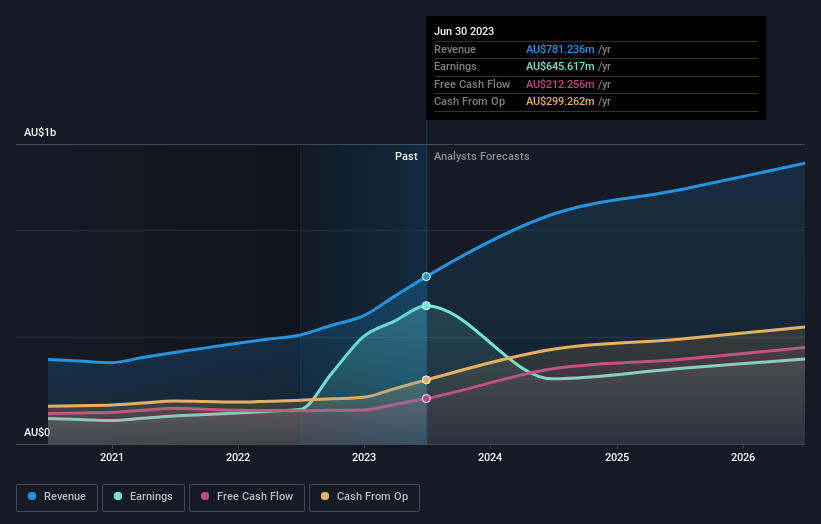Toggle the Earnings legend button
Viewport: 821px width, 524px height.
coord(143,497)
